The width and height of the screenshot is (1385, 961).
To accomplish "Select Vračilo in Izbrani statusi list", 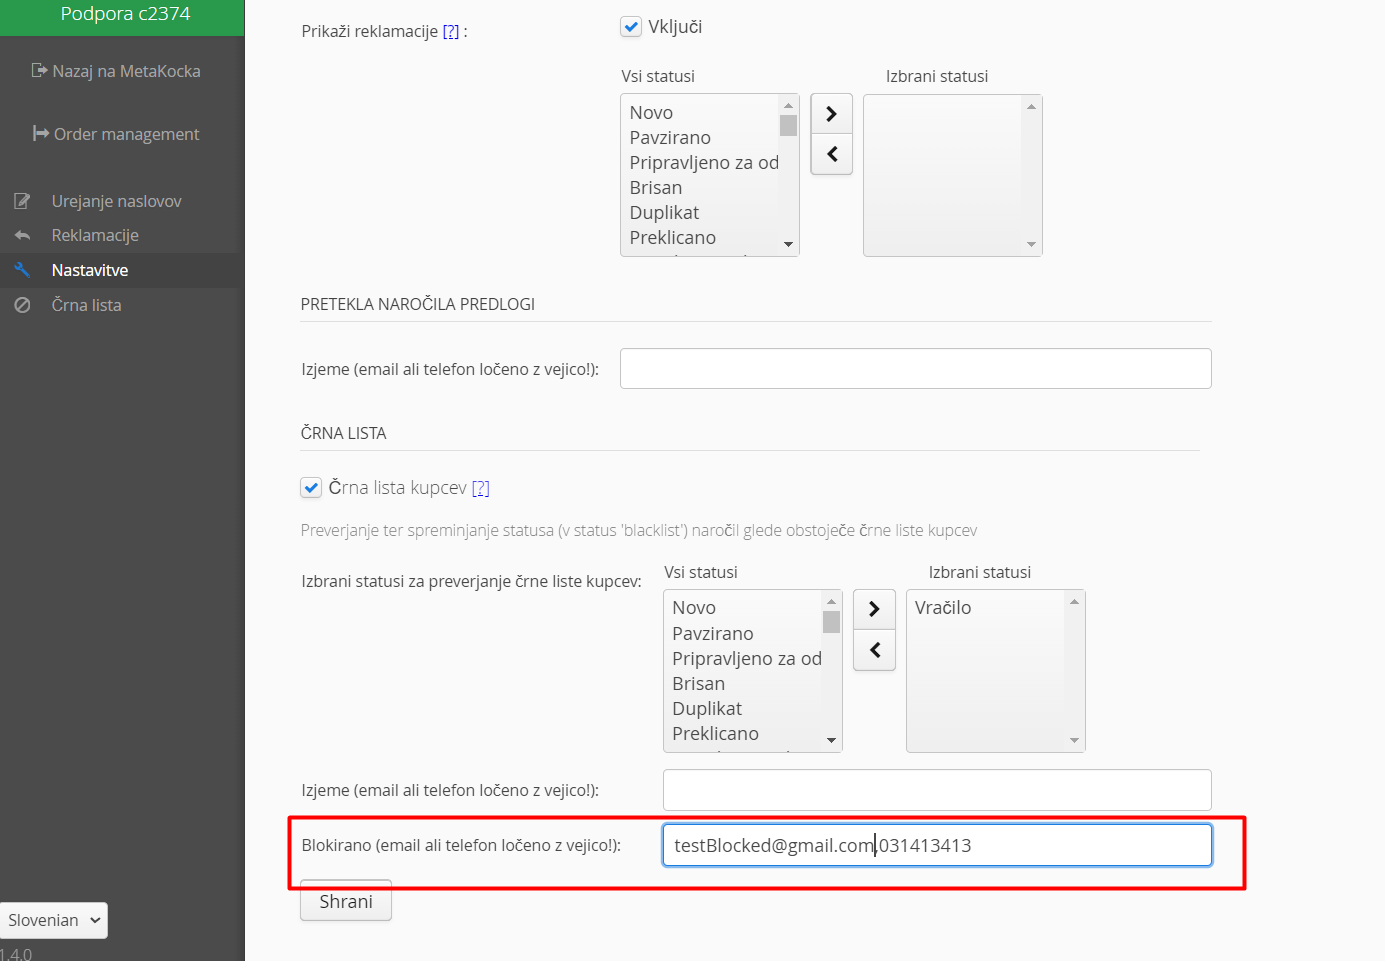I will [x=943, y=608].
